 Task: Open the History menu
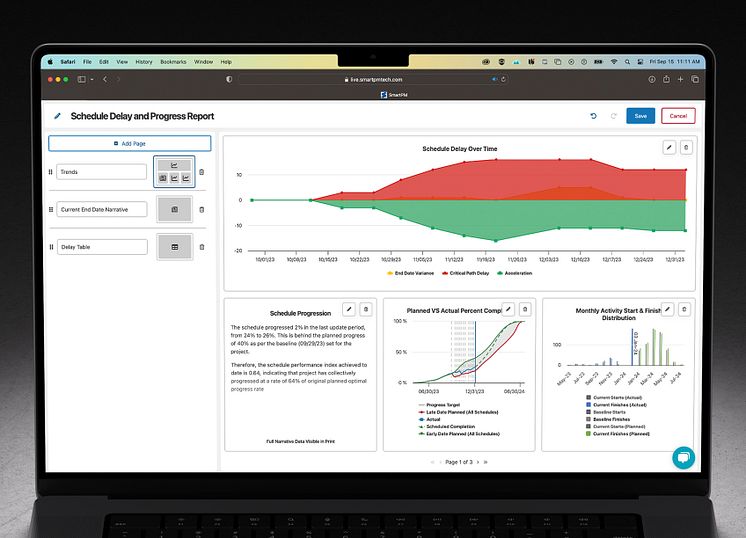click(144, 62)
